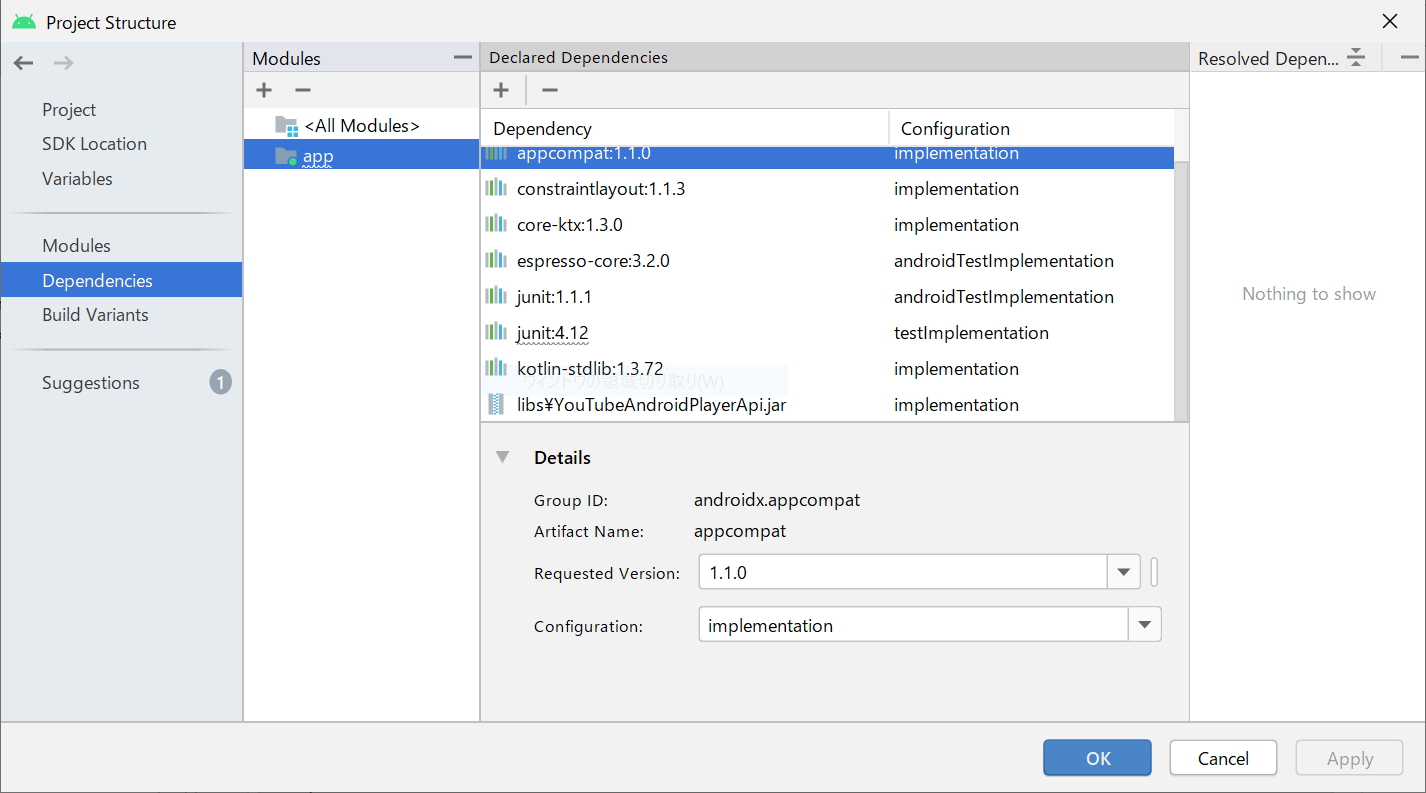
Task: Click the Apply button
Action: pos(1350,758)
